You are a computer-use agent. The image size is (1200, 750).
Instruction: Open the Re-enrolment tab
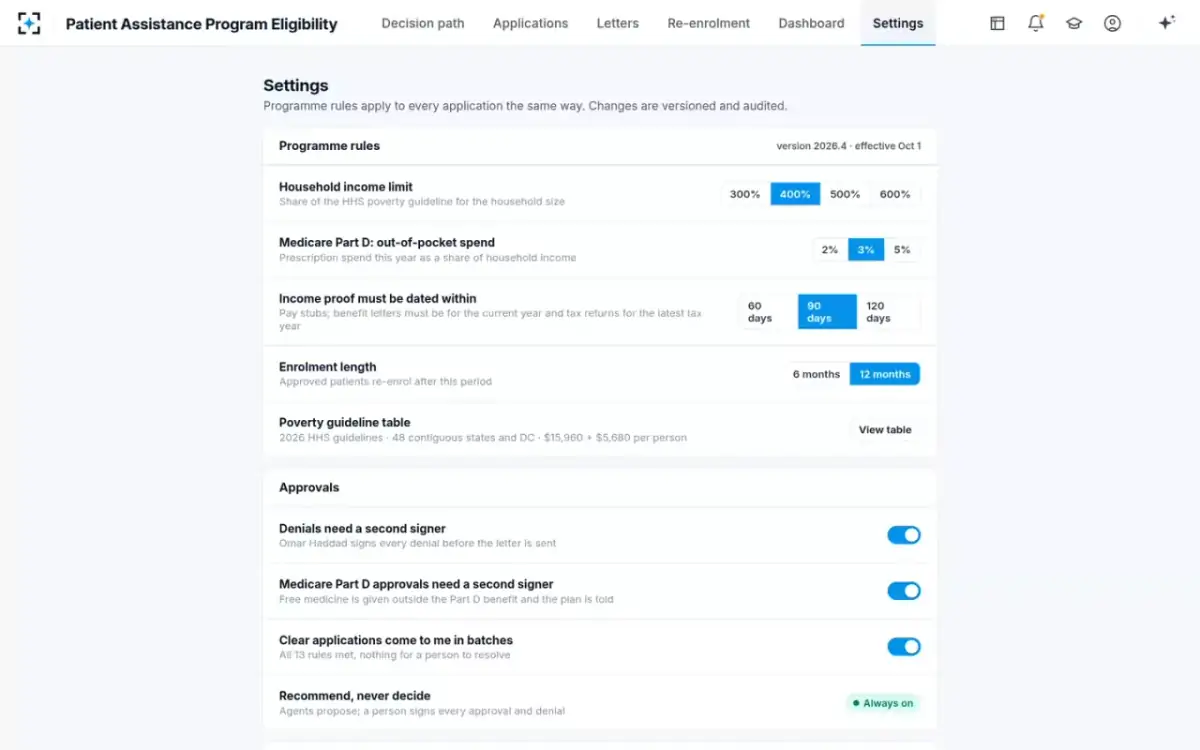pos(708,23)
